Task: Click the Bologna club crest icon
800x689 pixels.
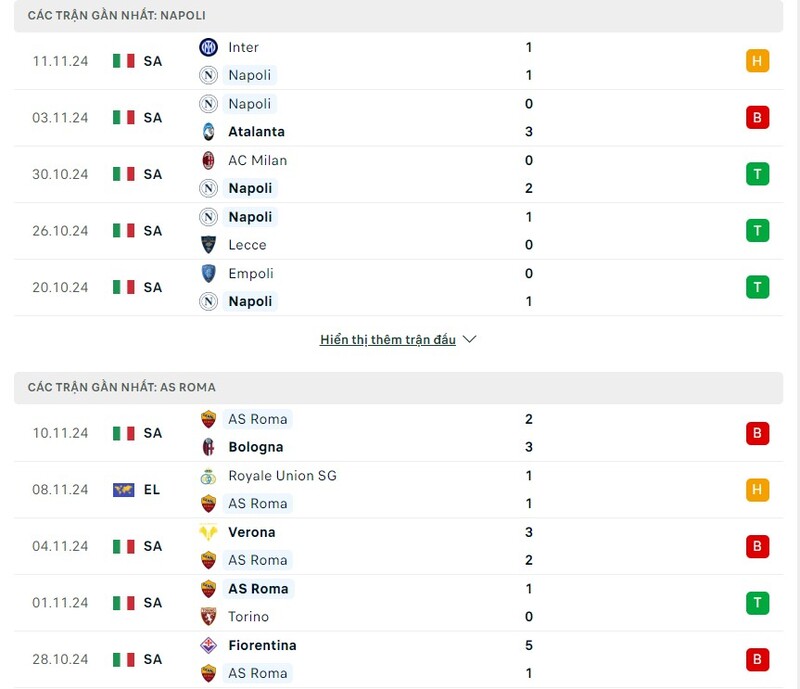Action: point(208,447)
